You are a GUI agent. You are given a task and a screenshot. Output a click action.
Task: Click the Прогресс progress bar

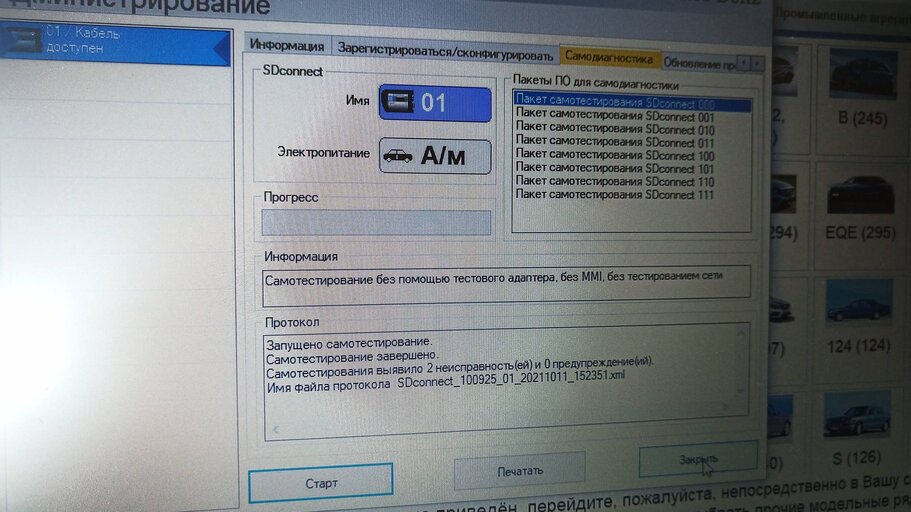376,222
